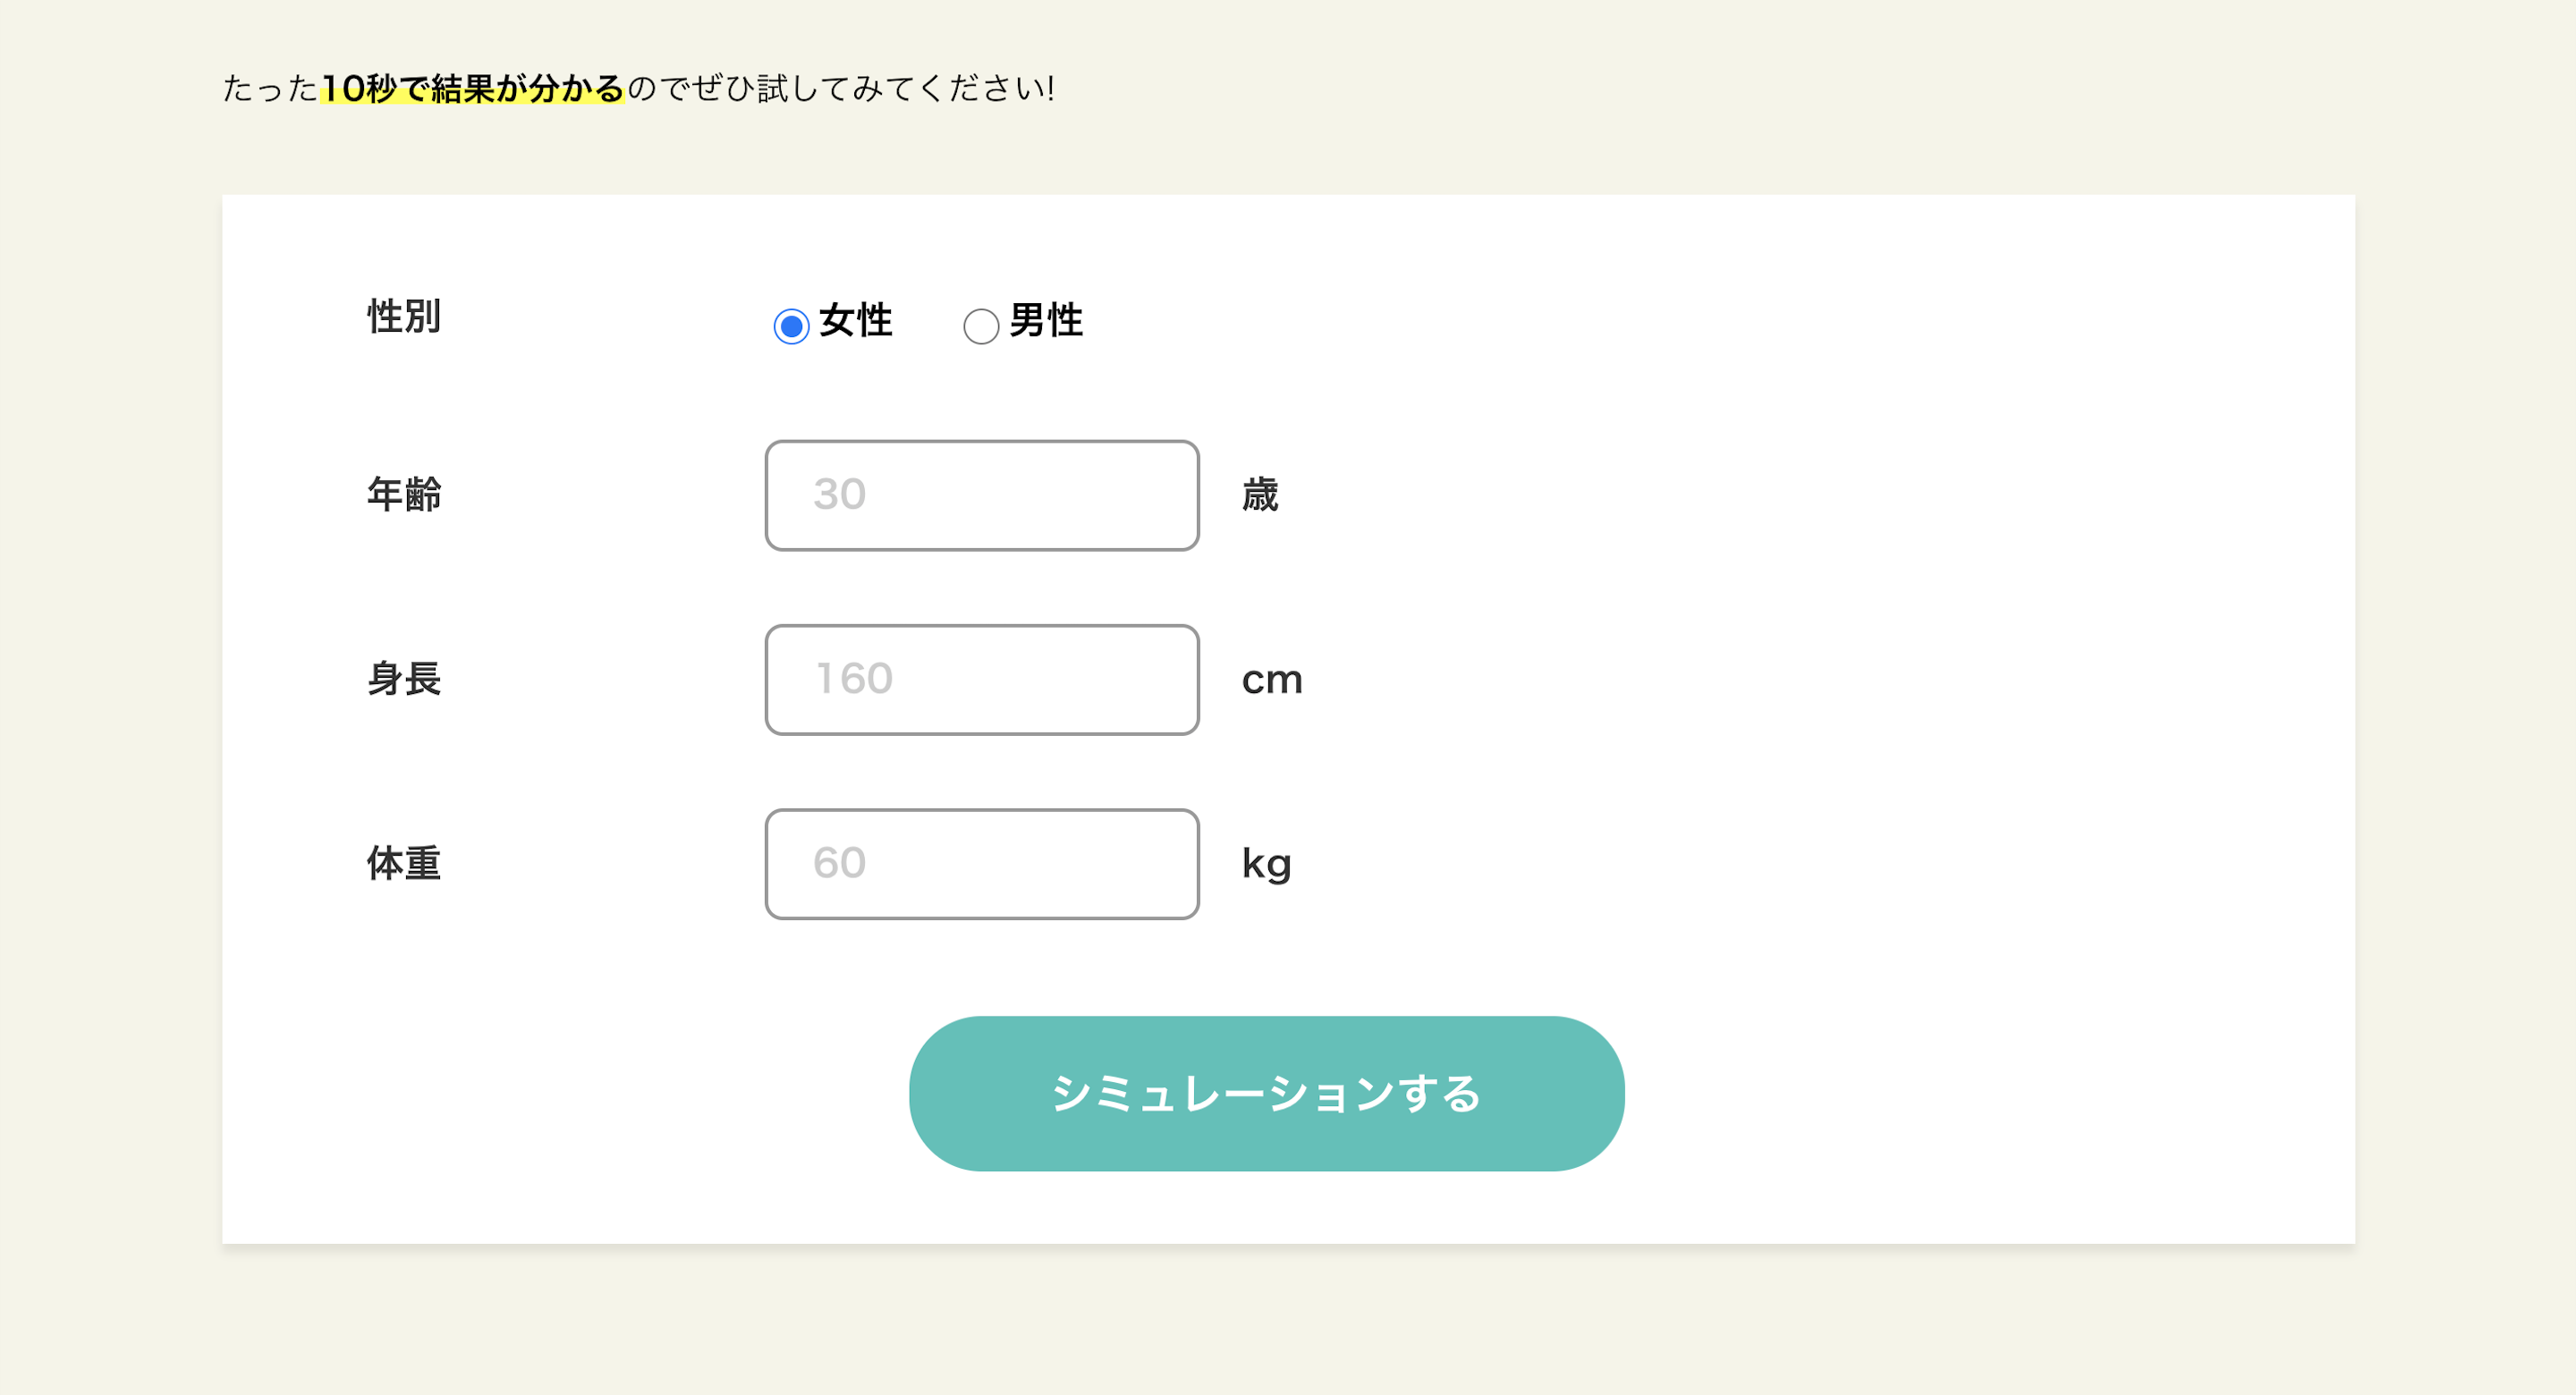The image size is (2576, 1395).
Task: Click the 歳 unit beside age field
Action: pos(1260,494)
